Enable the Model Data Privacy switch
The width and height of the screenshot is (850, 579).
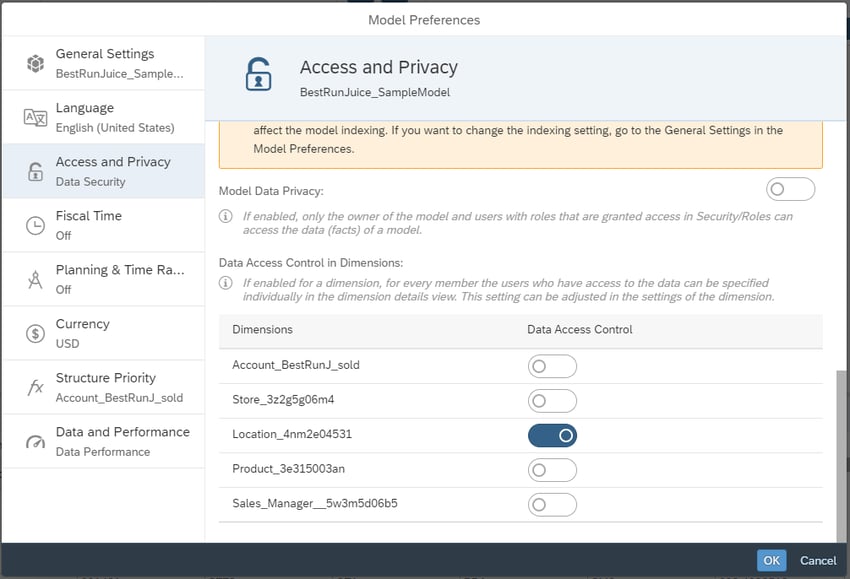790,189
